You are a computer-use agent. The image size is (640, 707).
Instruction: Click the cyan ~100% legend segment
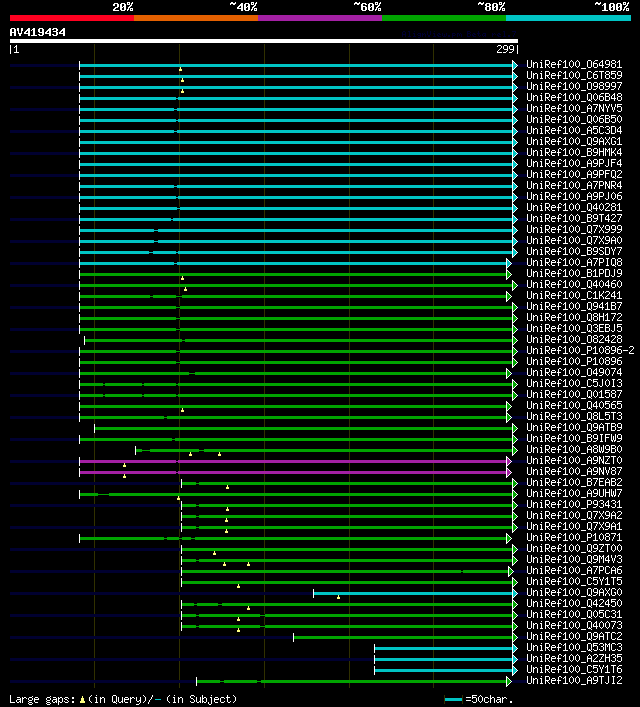pos(568,18)
